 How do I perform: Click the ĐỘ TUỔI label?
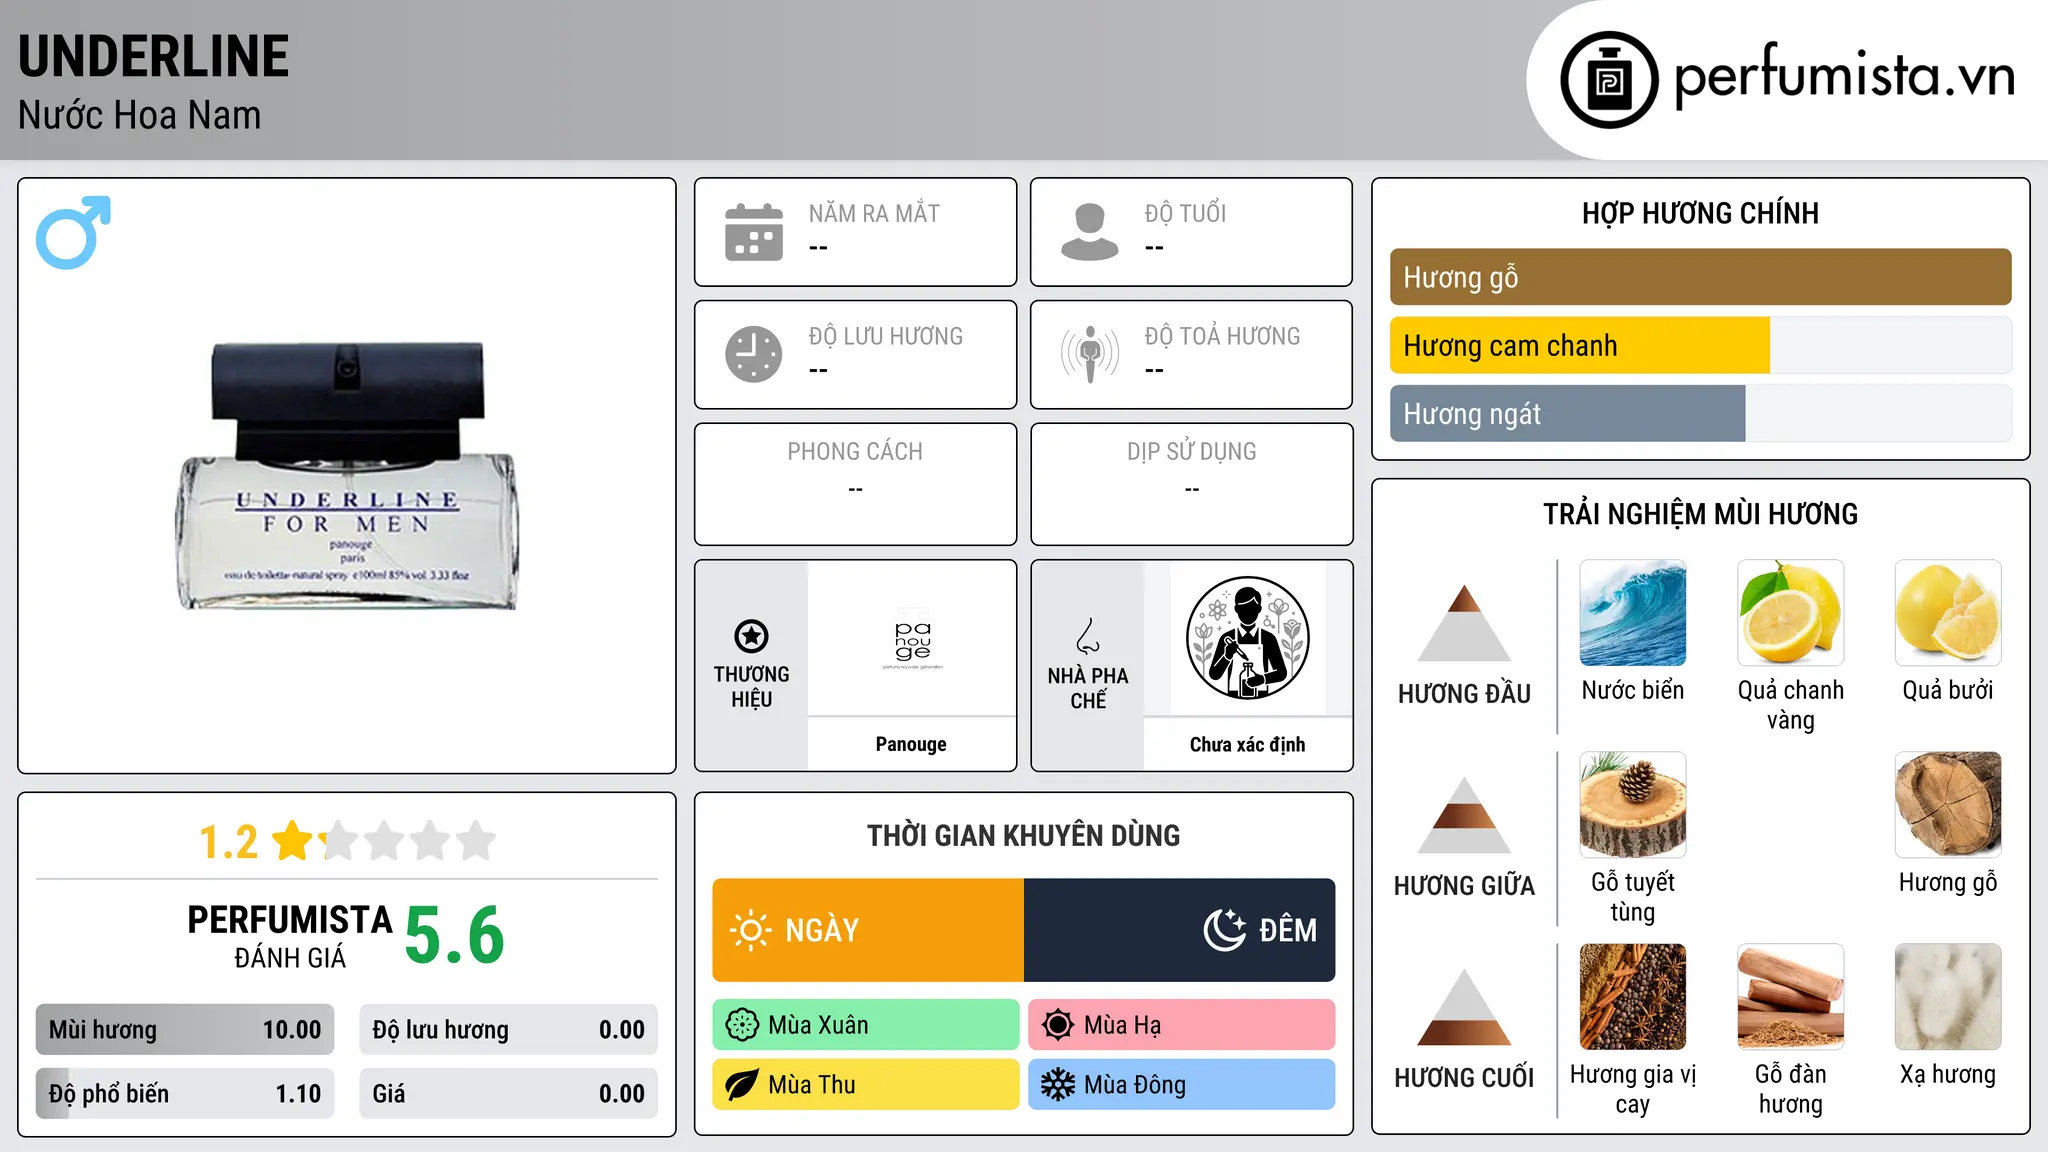[1185, 213]
